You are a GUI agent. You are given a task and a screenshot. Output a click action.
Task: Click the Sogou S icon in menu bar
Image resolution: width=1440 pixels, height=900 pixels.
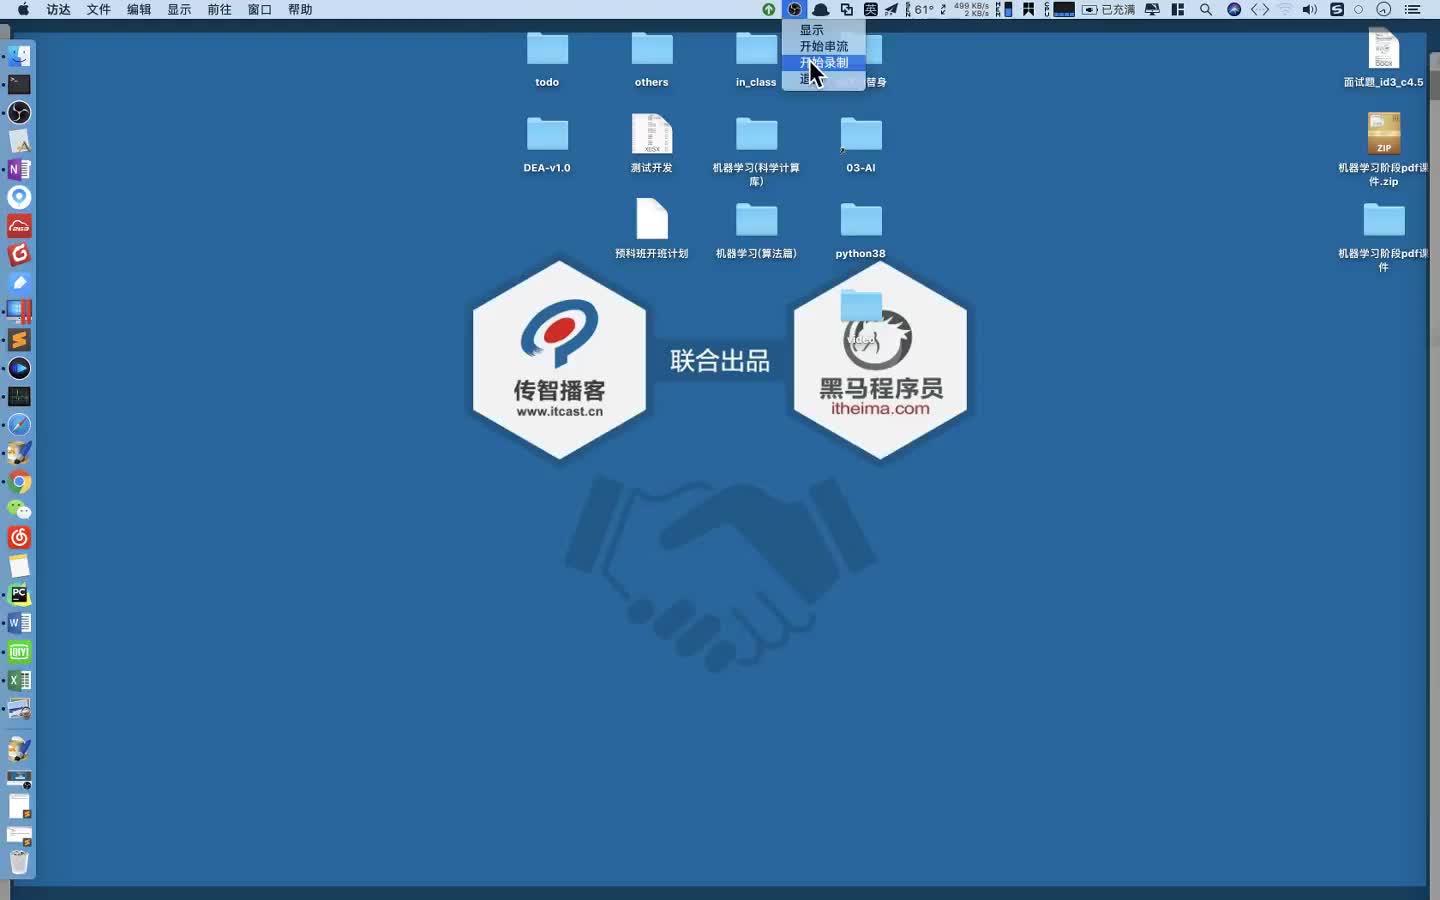(1336, 9)
